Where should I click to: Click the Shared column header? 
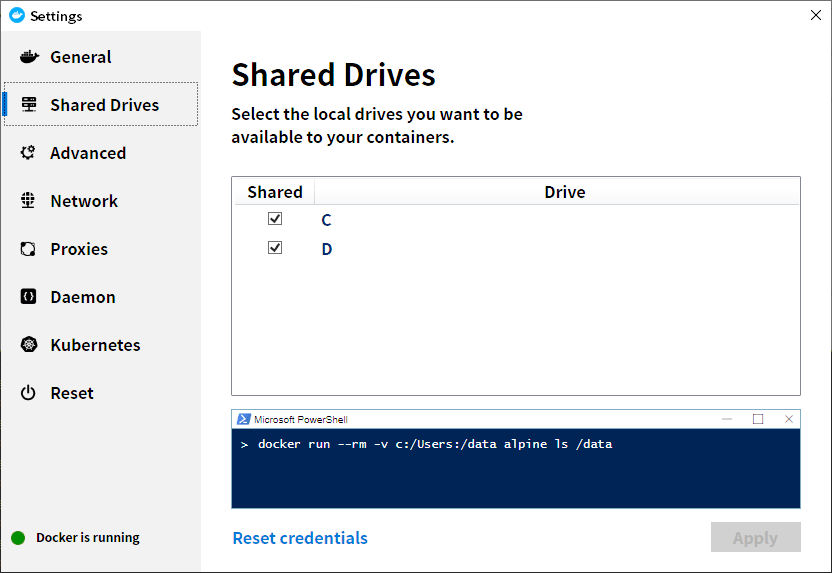click(x=275, y=192)
